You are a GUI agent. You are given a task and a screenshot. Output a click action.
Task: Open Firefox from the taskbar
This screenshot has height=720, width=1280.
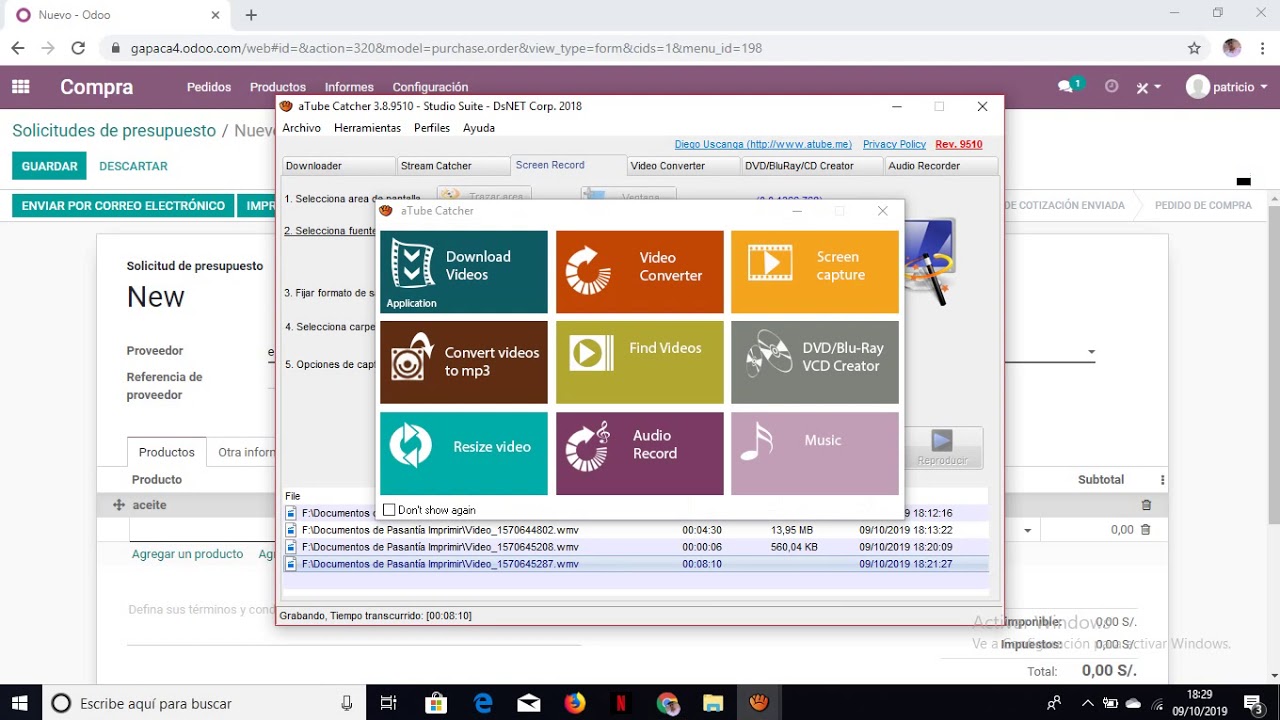click(x=574, y=703)
